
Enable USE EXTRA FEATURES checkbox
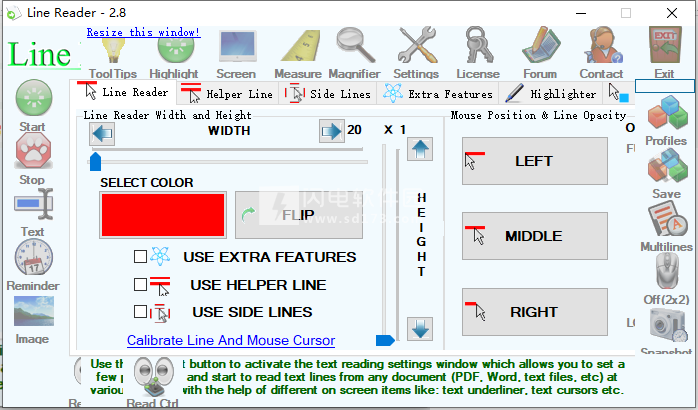coord(140,256)
